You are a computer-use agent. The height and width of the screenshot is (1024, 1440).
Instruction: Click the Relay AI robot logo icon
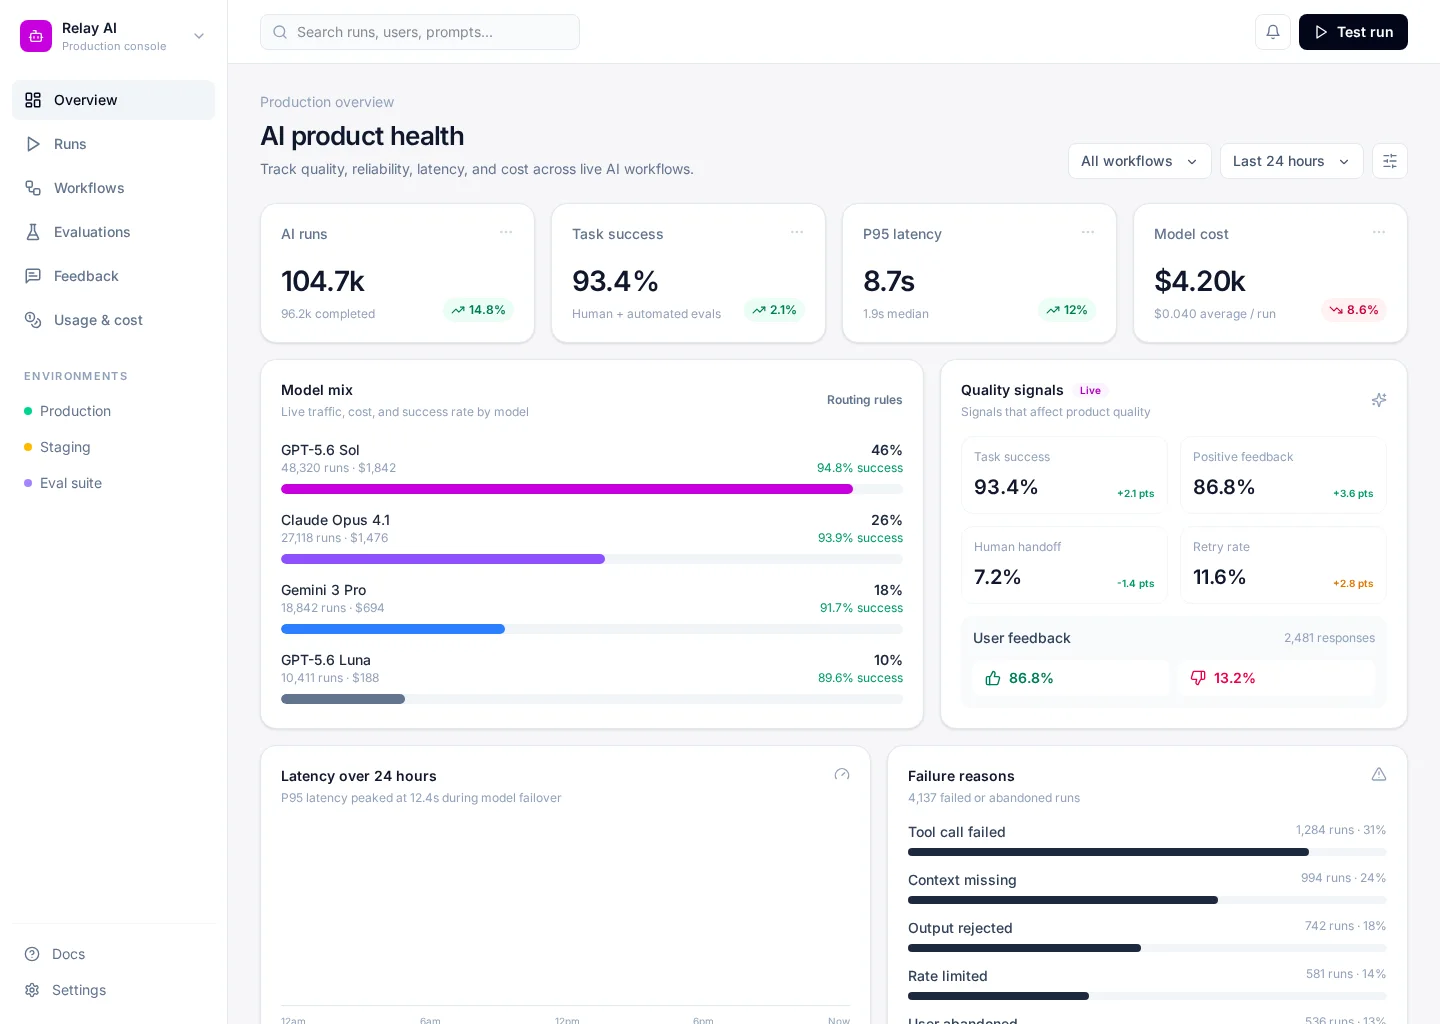pyautogui.click(x=36, y=36)
